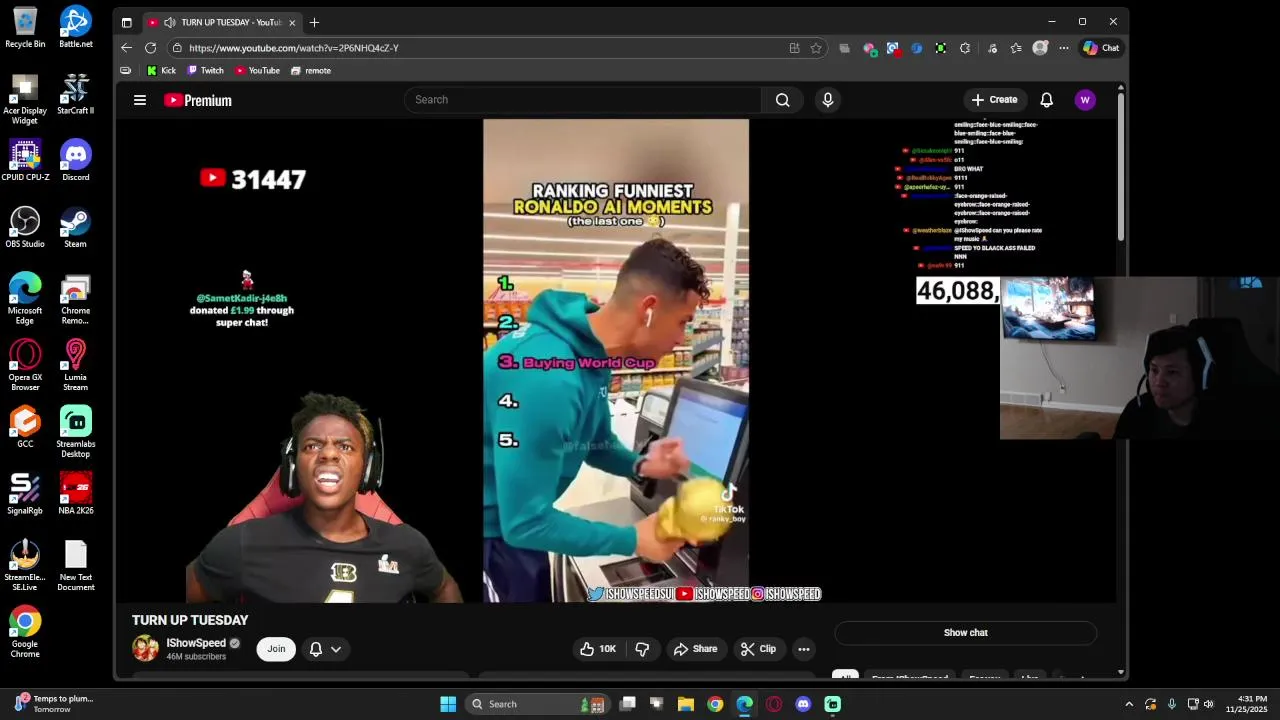This screenshot has height=720, width=1280.
Task: Add page to favorites star icon
Action: click(816, 48)
